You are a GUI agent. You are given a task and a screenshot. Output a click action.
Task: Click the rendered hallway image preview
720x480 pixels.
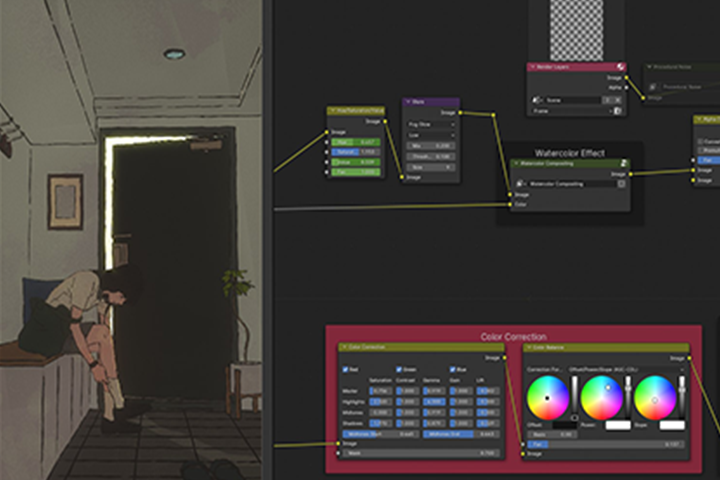point(131,240)
